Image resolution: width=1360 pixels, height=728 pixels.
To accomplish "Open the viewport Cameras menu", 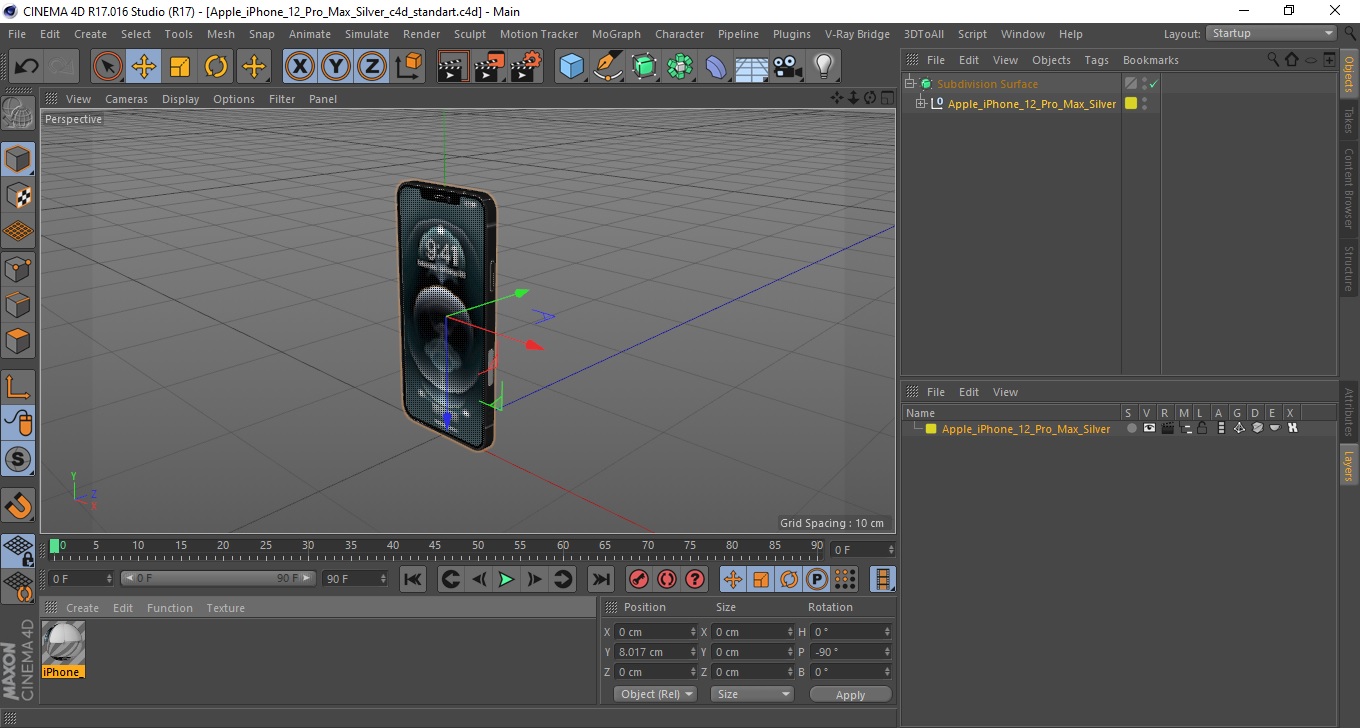I will pyautogui.click(x=126, y=99).
